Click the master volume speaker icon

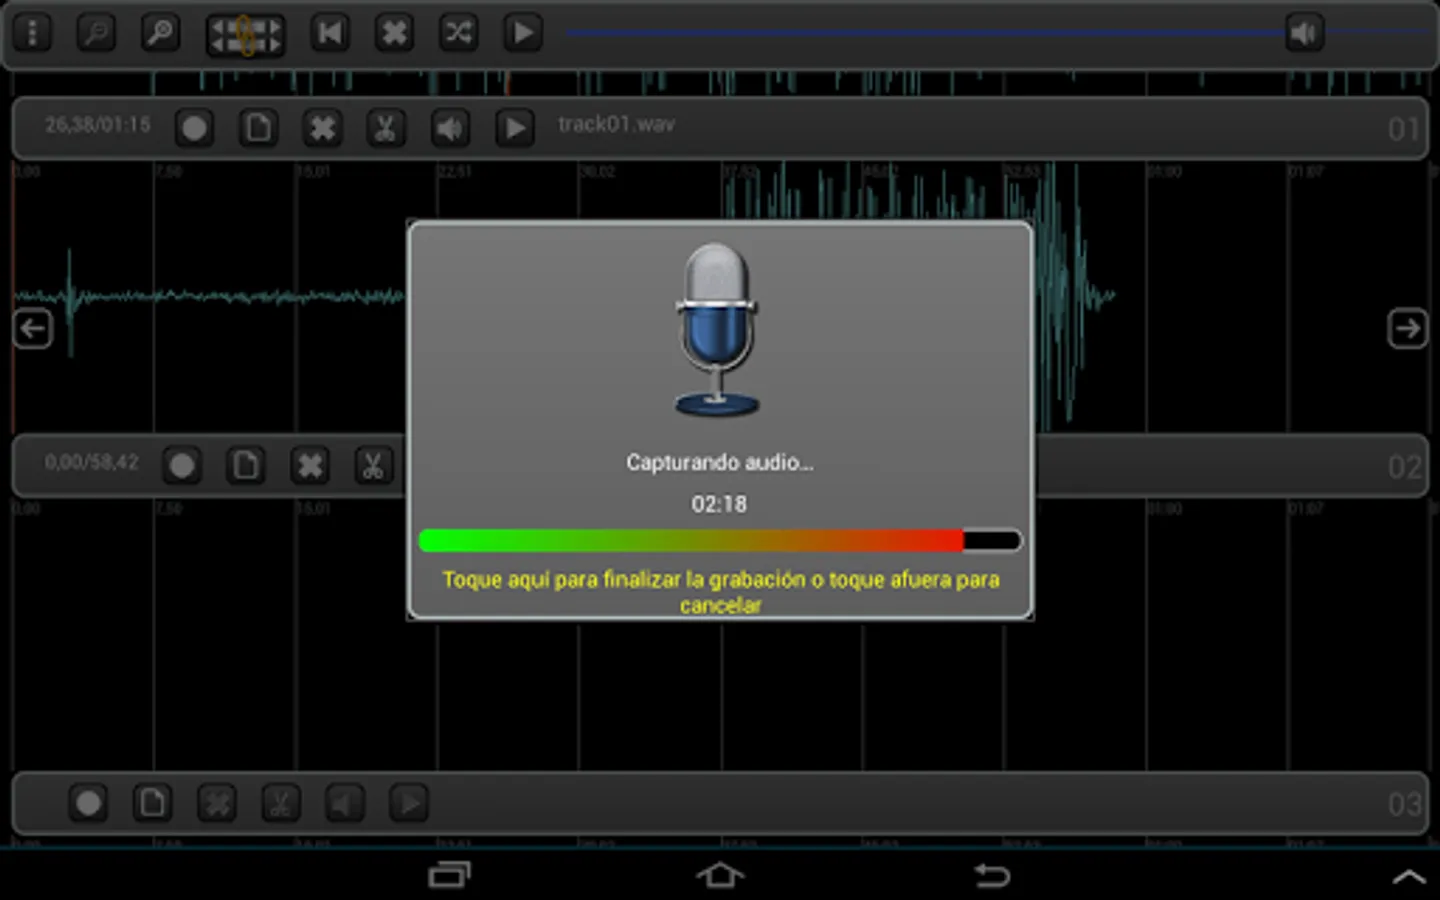tap(1304, 33)
